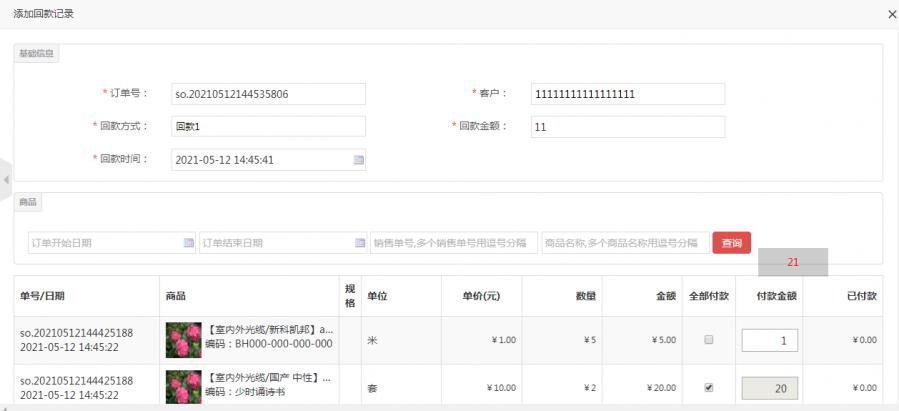Screen dimensions: 899x411
Task: Edit 付款金额 field showing 1
Action: point(769,340)
